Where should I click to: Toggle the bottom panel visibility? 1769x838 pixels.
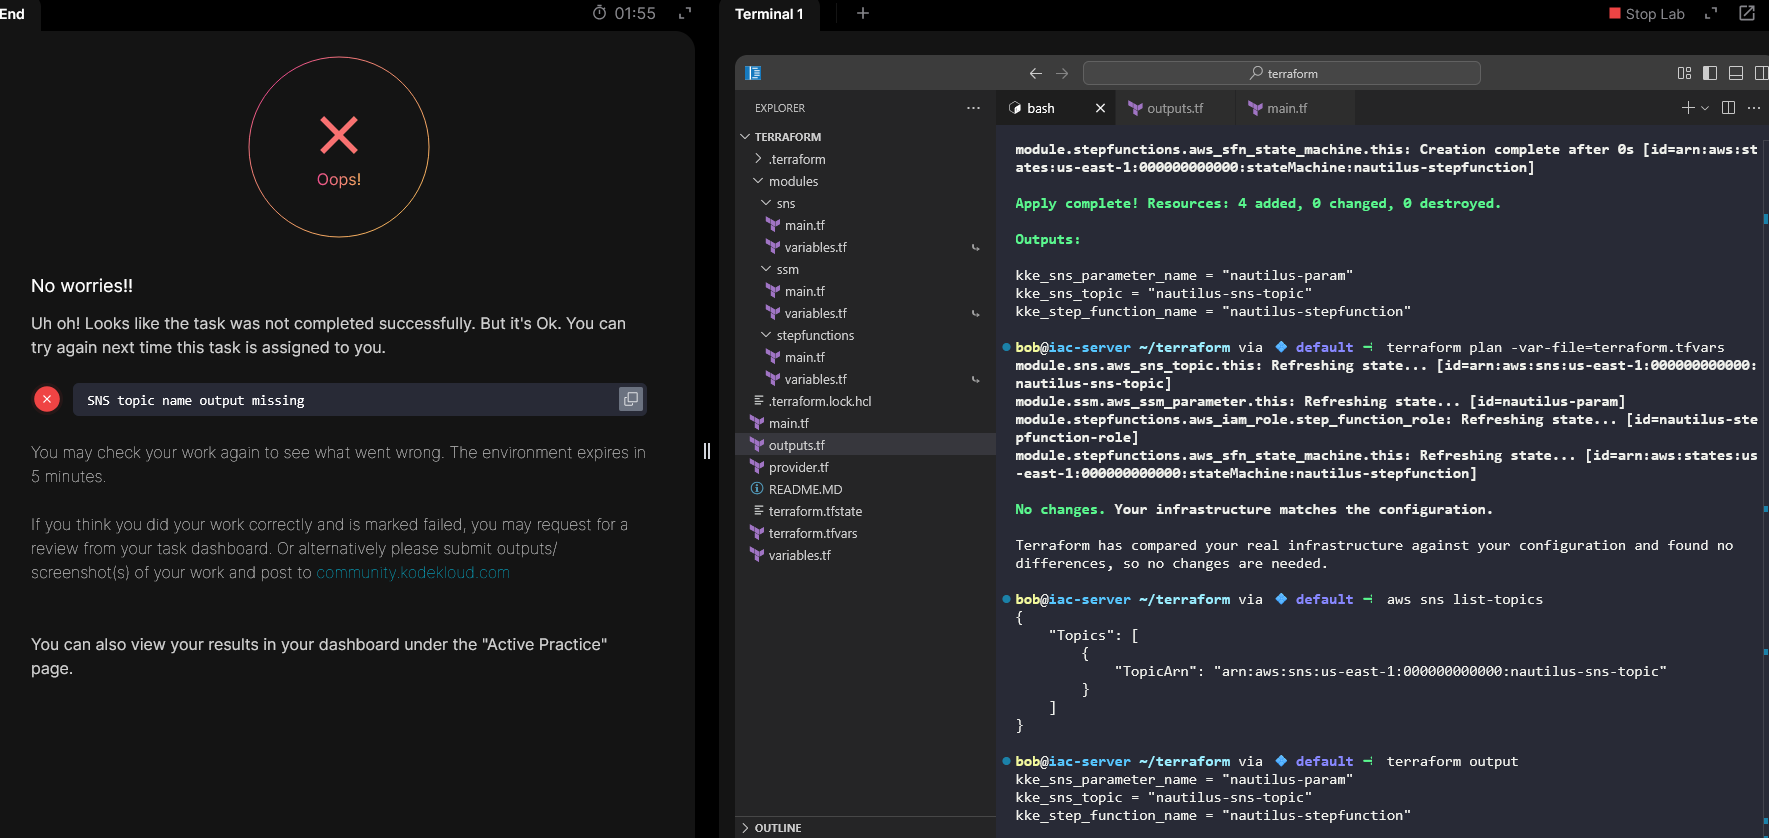[1736, 73]
